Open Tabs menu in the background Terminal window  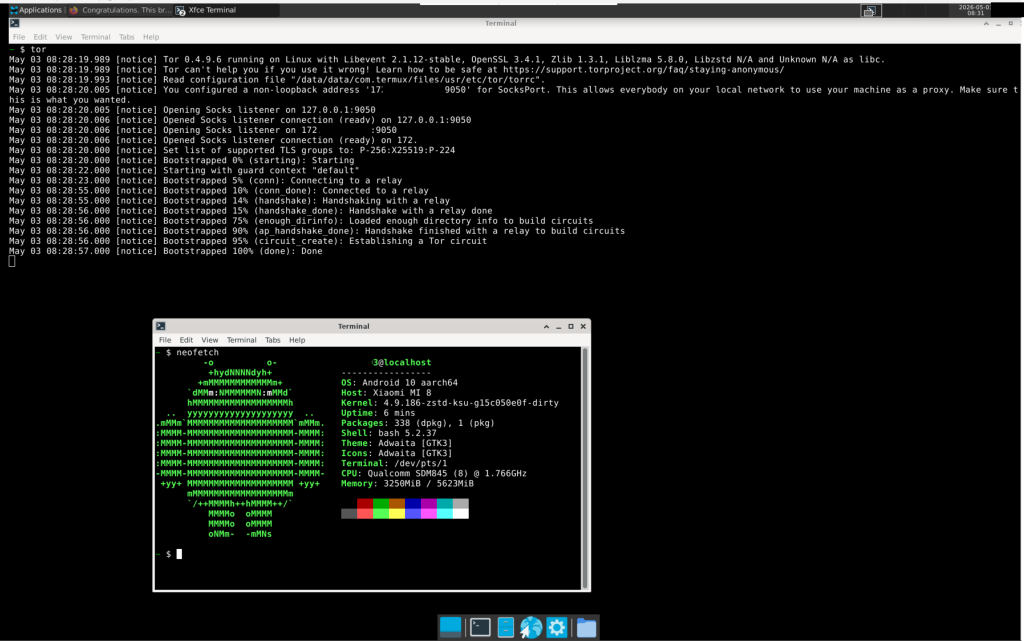click(x=127, y=37)
